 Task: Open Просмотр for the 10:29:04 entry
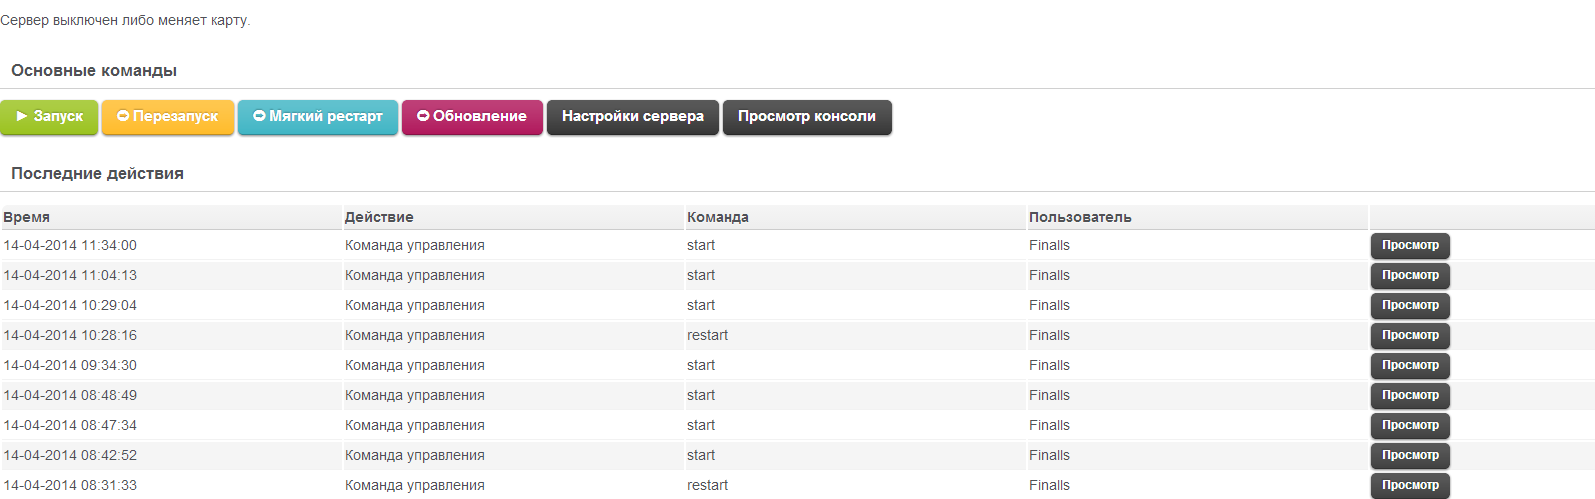(1410, 306)
